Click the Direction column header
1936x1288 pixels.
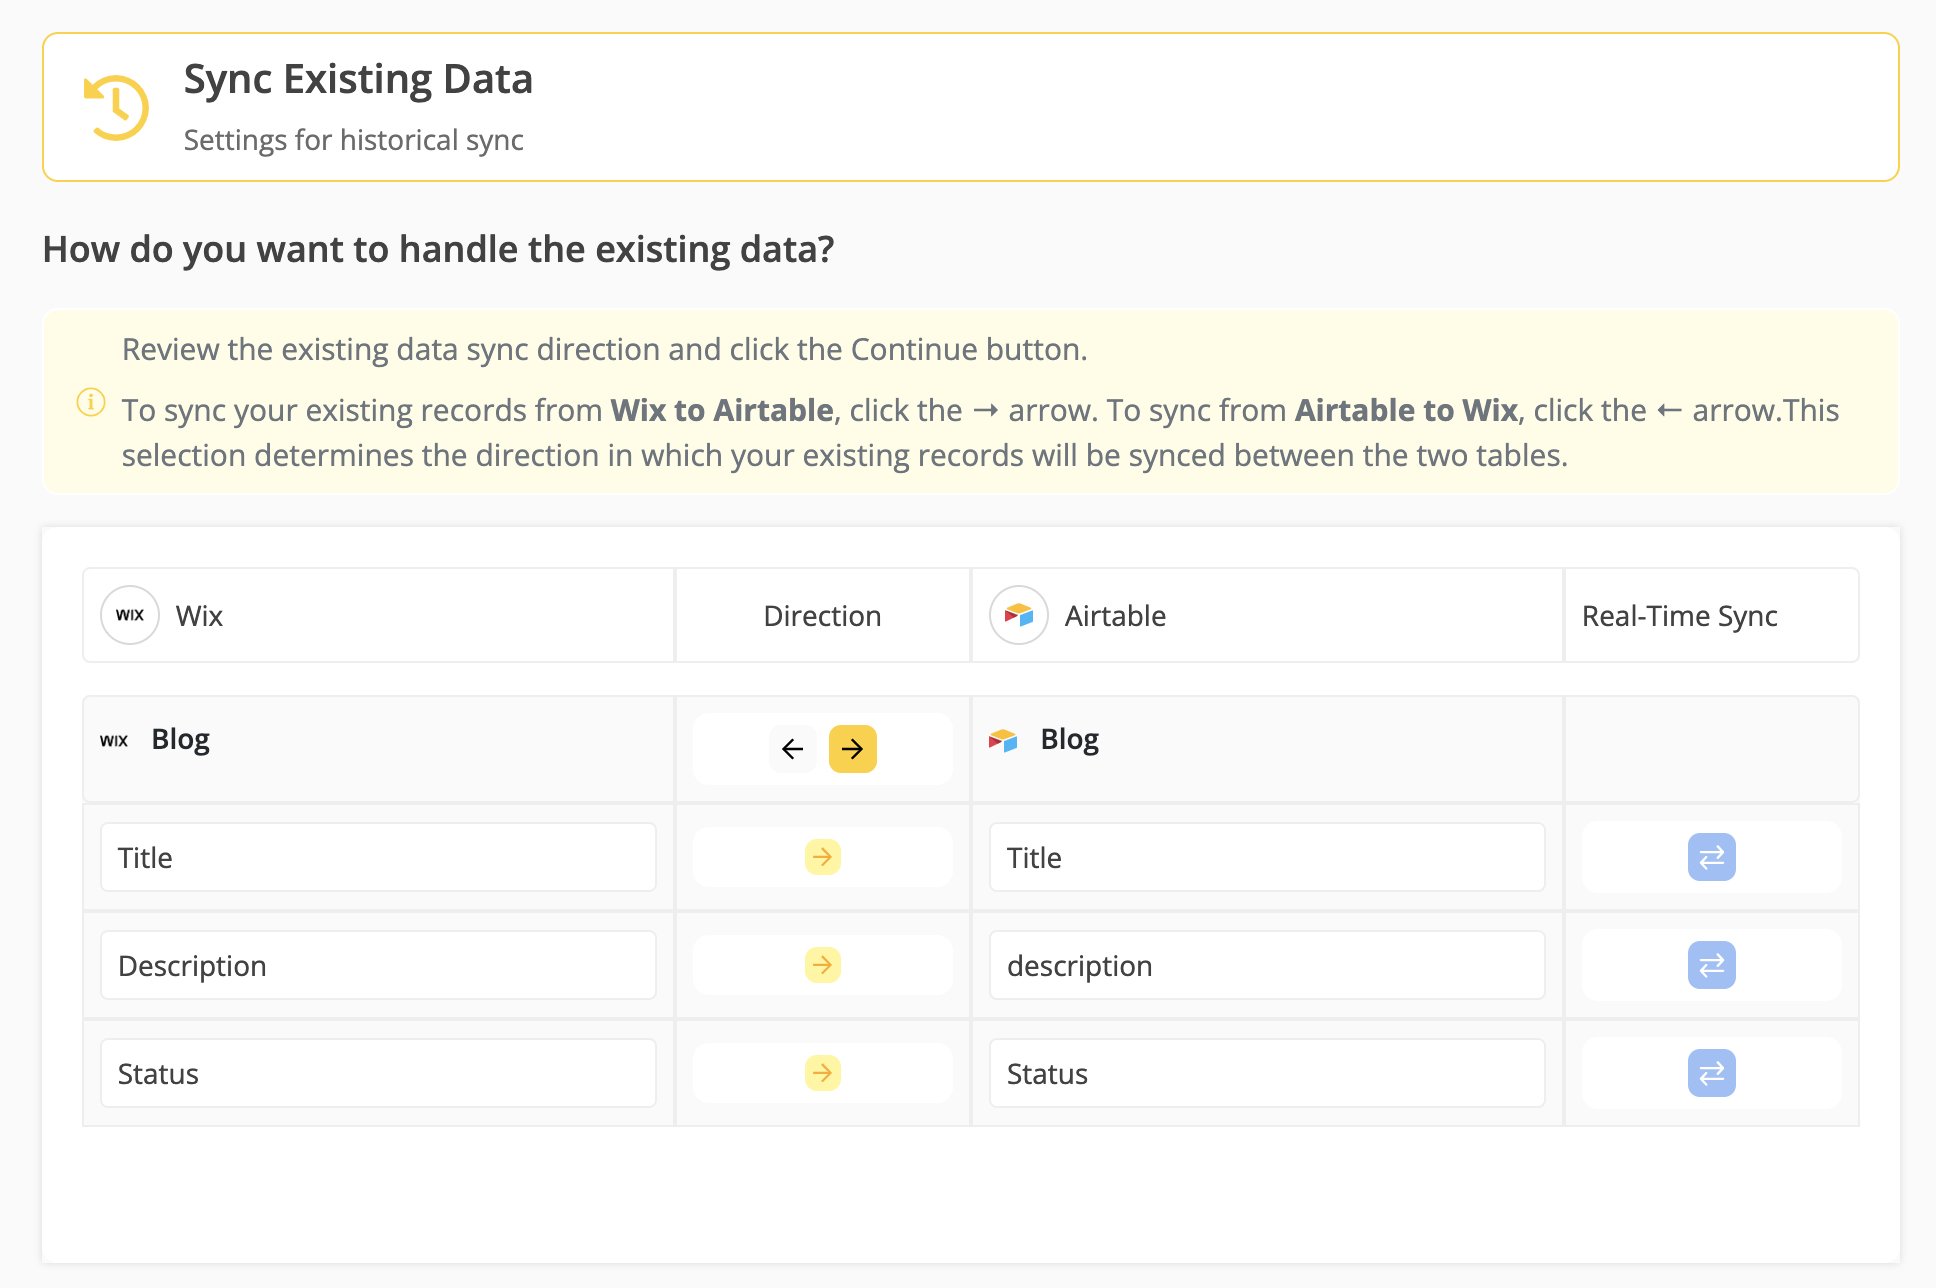(822, 616)
